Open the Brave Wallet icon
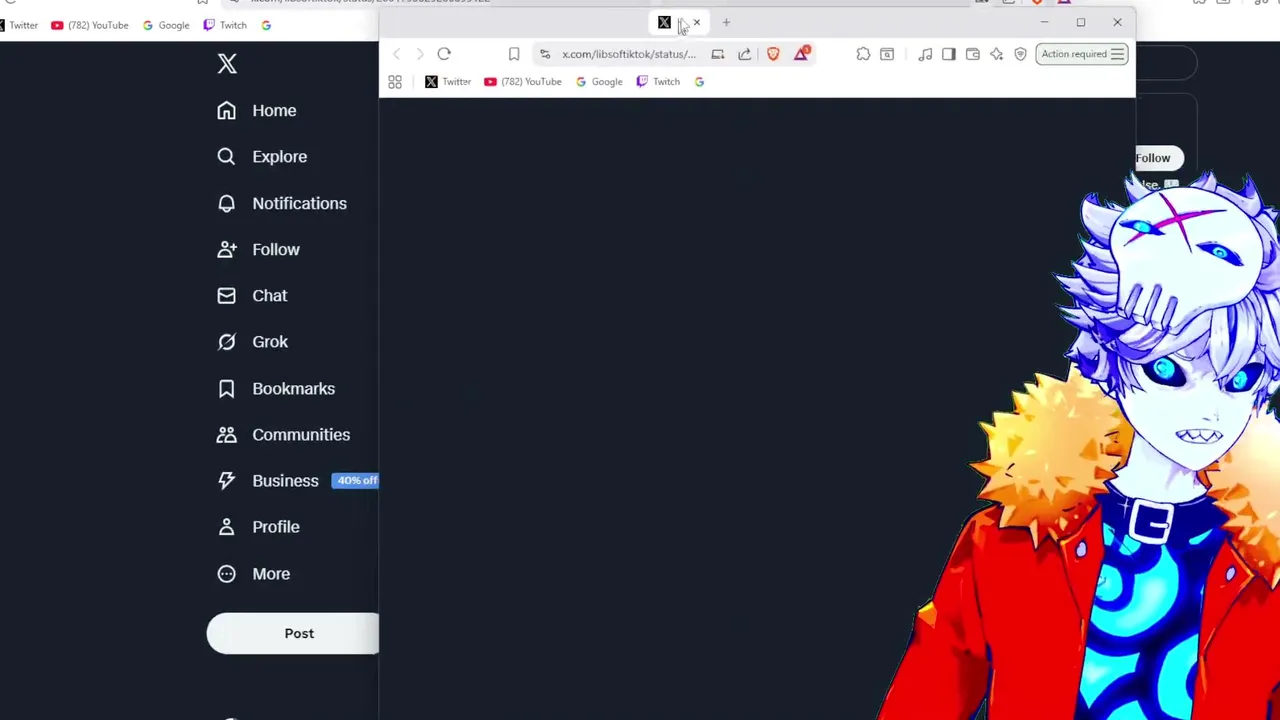The height and width of the screenshot is (720, 1280). tap(973, 54)
